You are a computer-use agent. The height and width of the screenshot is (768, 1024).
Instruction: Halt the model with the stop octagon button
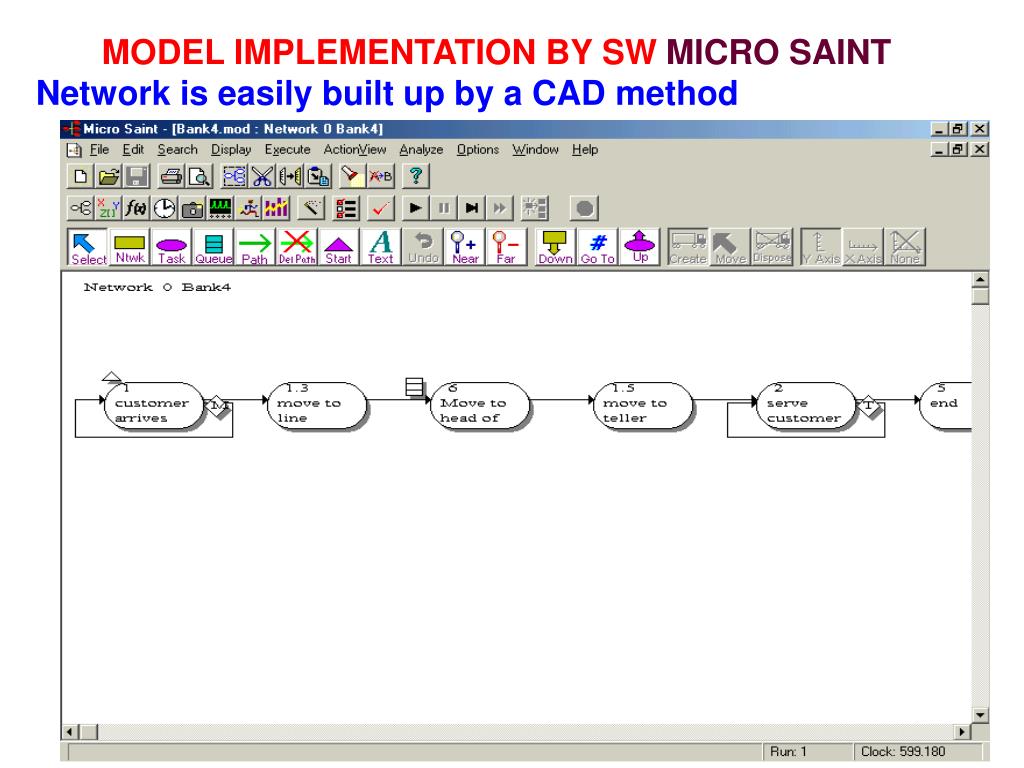[x=584, y=208]
